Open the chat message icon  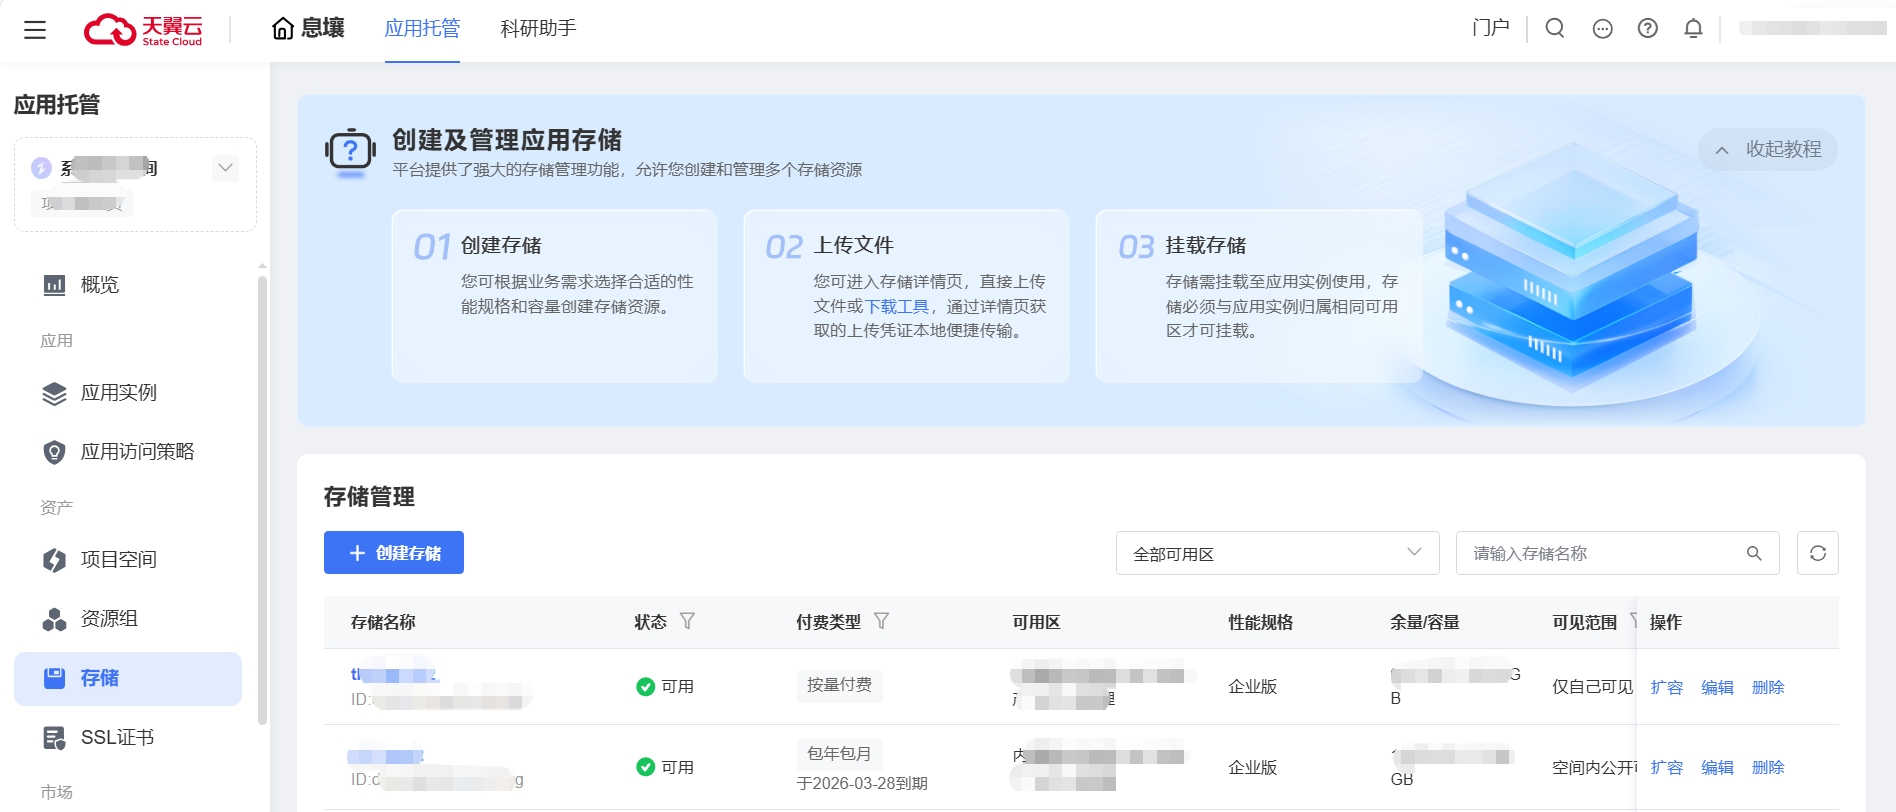point(1602,29)
